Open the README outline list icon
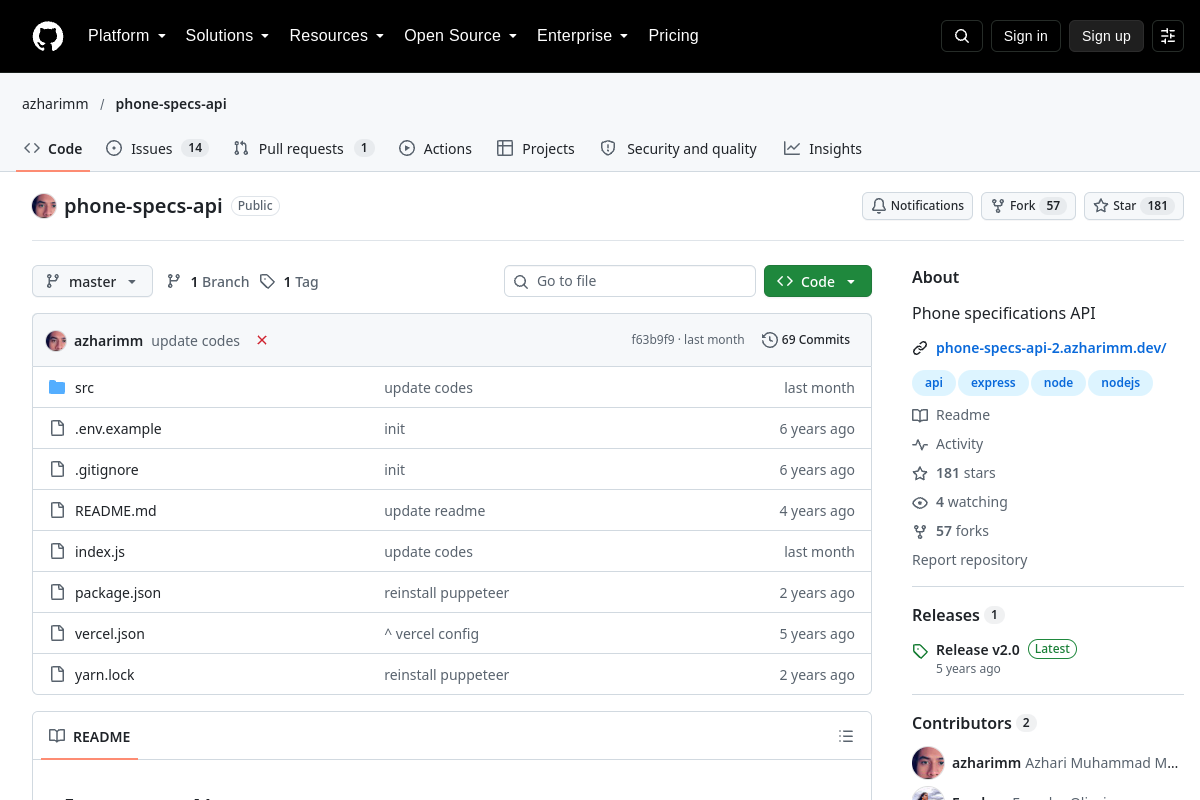1200x800 pixels. pyautogui.click(x=846, y=737)
